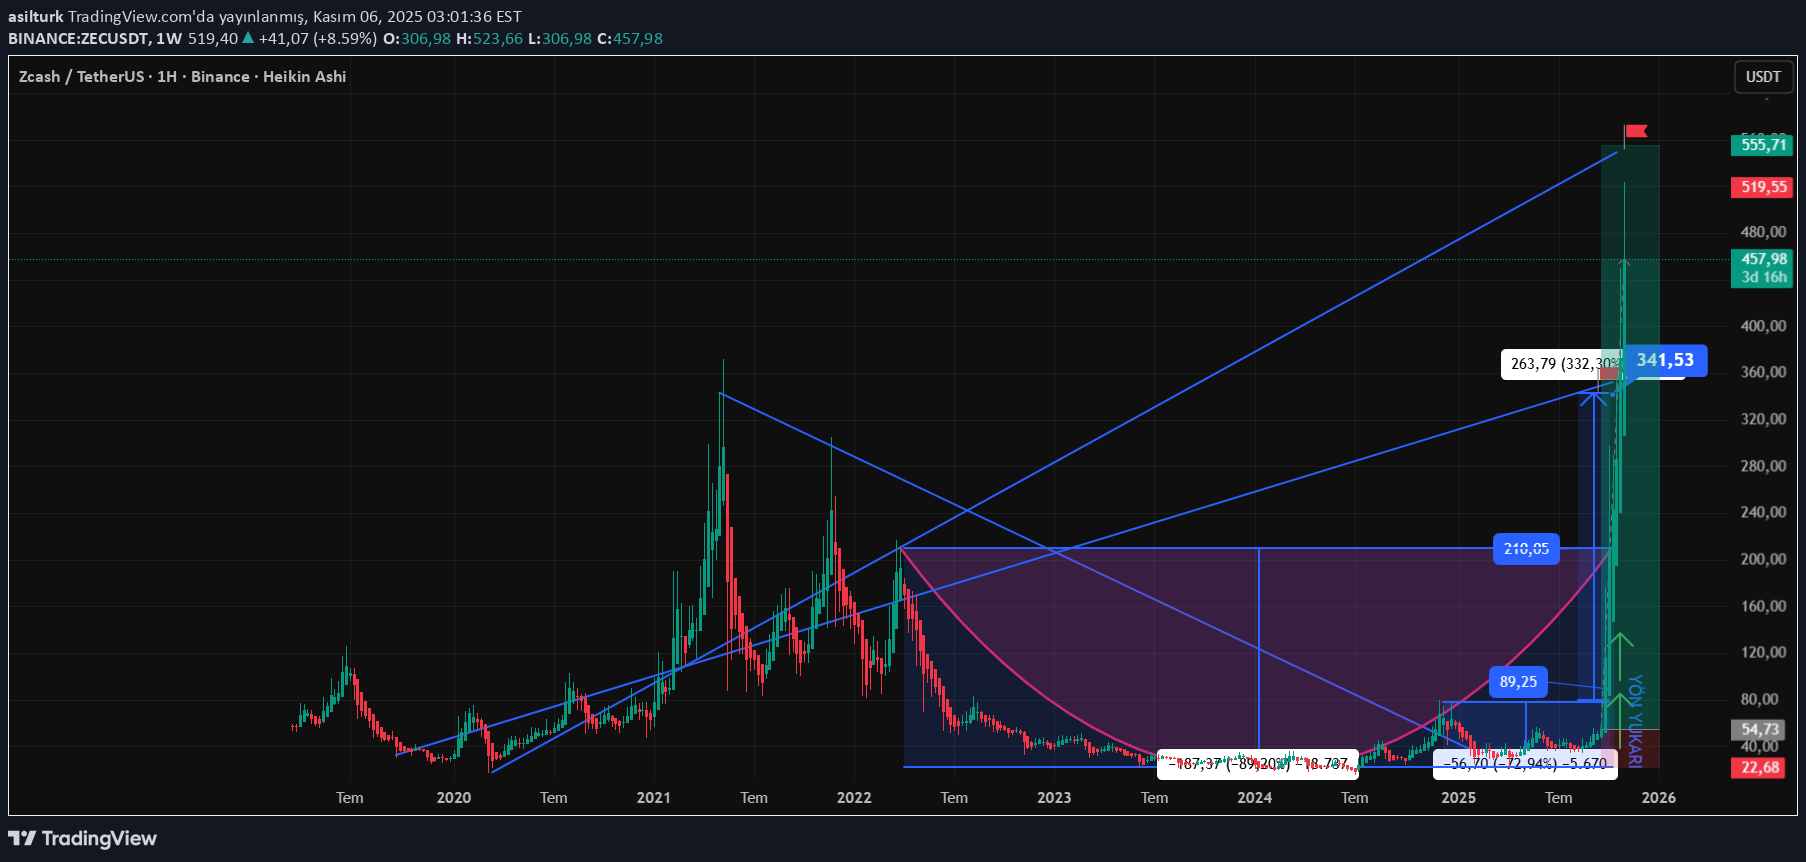Click the red flag marker atop the chart
The height and width of the screenshot is (862, 1806).
tap(1636, 132)
